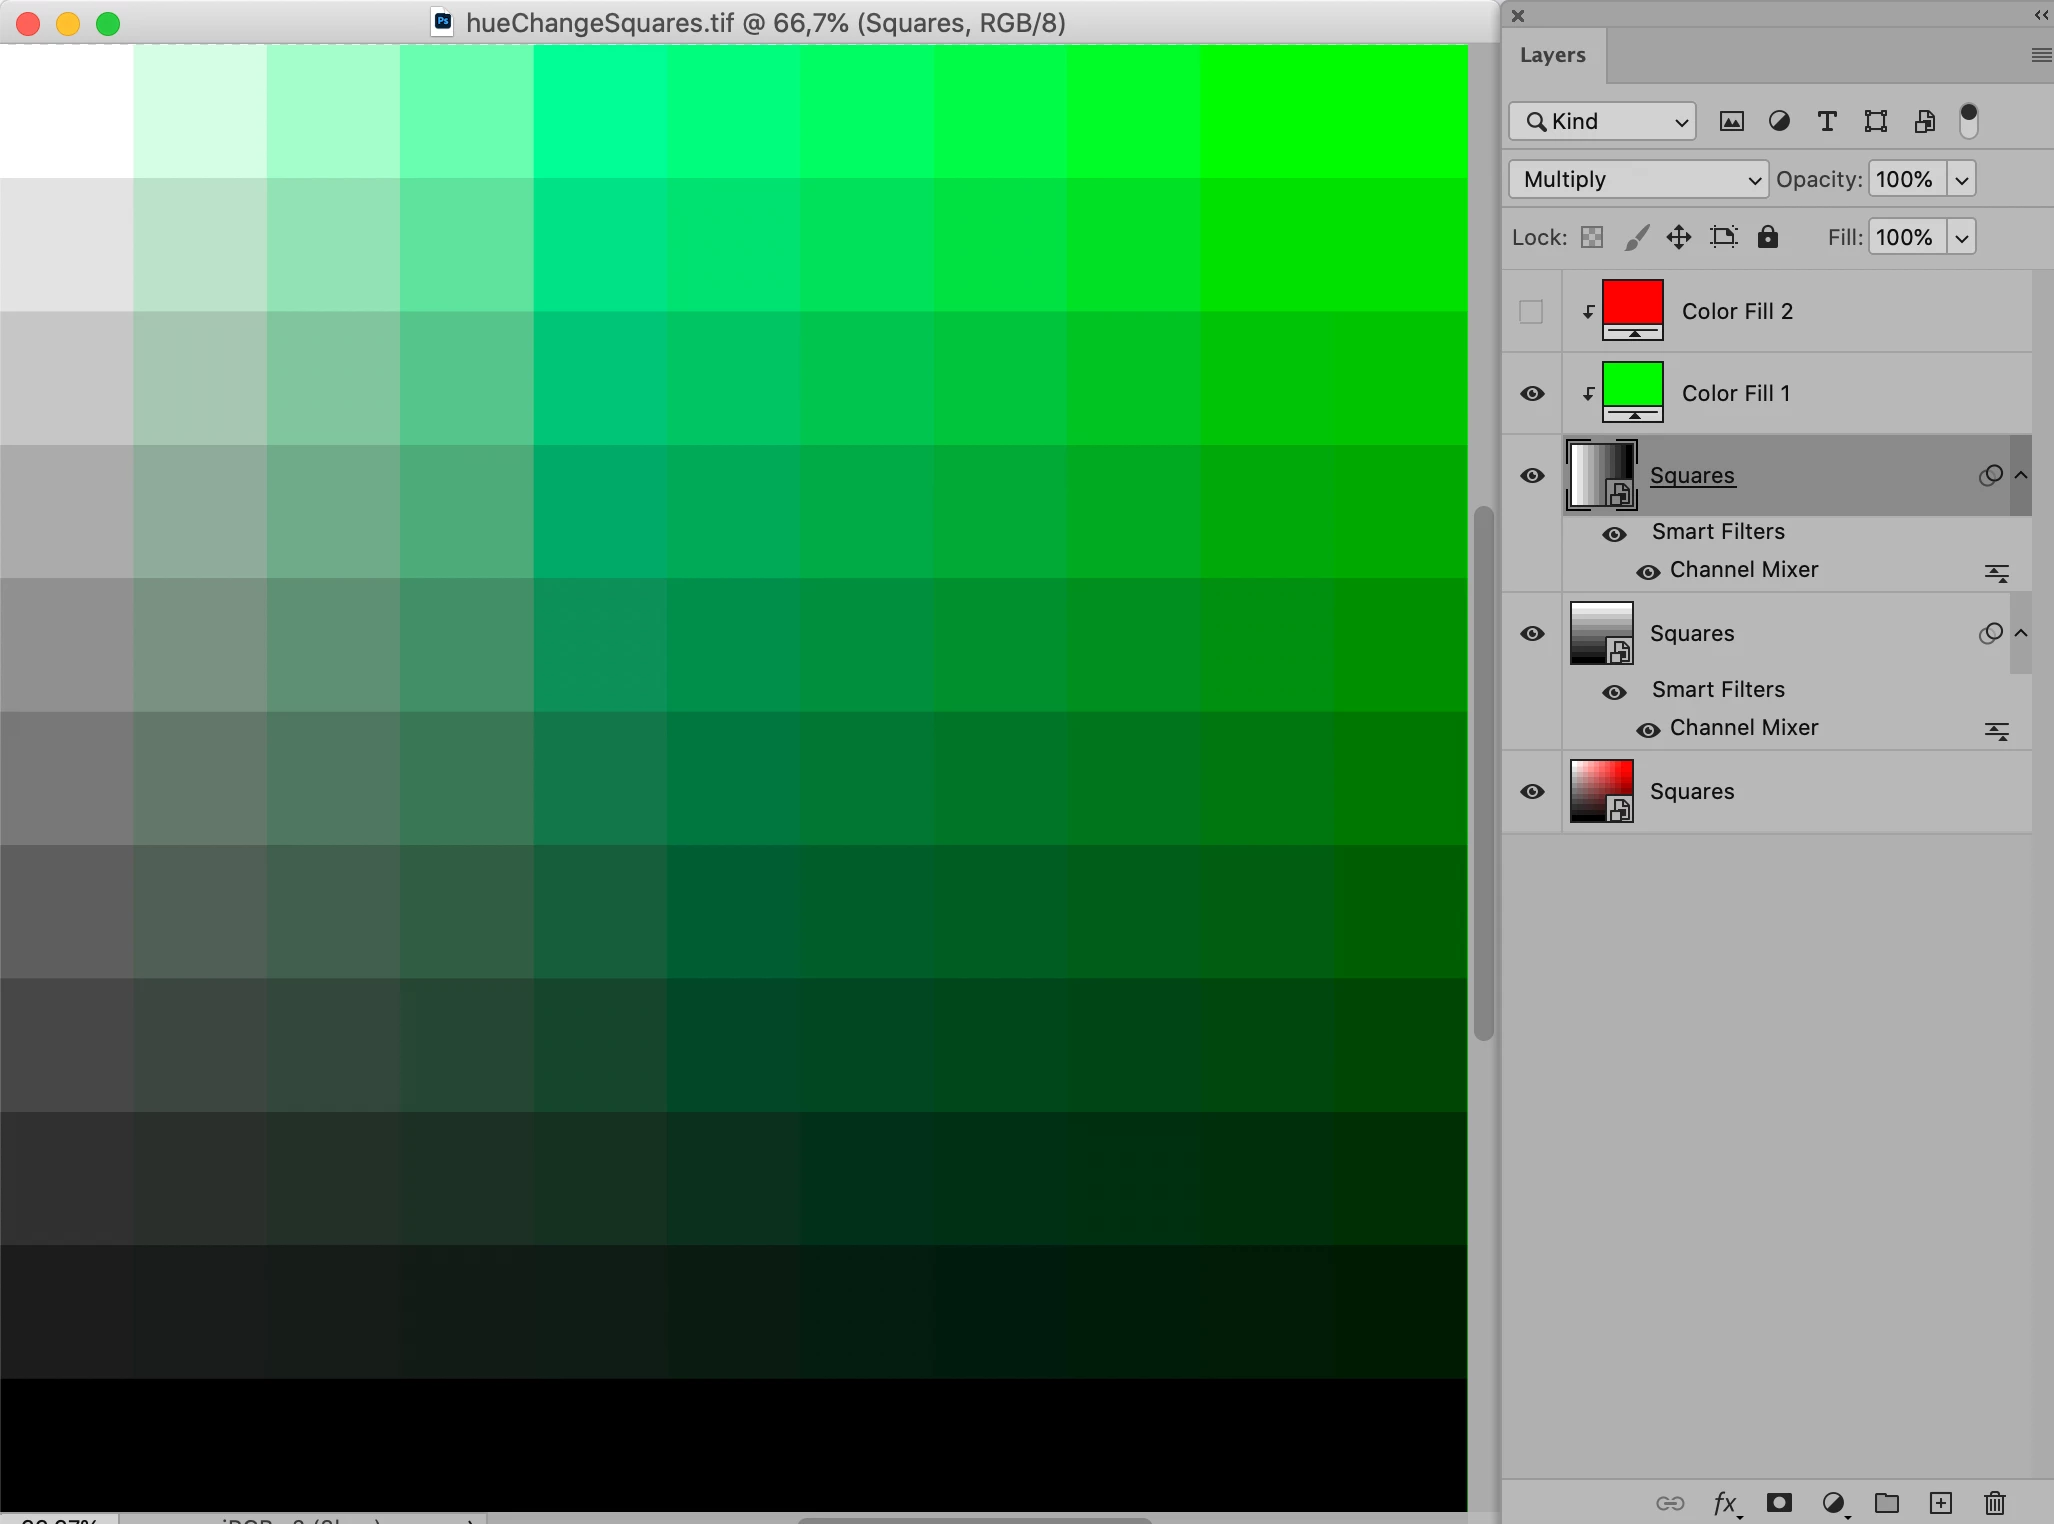Click the red Color Fill 2 thumbnail
2054x1524 pixels.
click(x=1632, y=305)
